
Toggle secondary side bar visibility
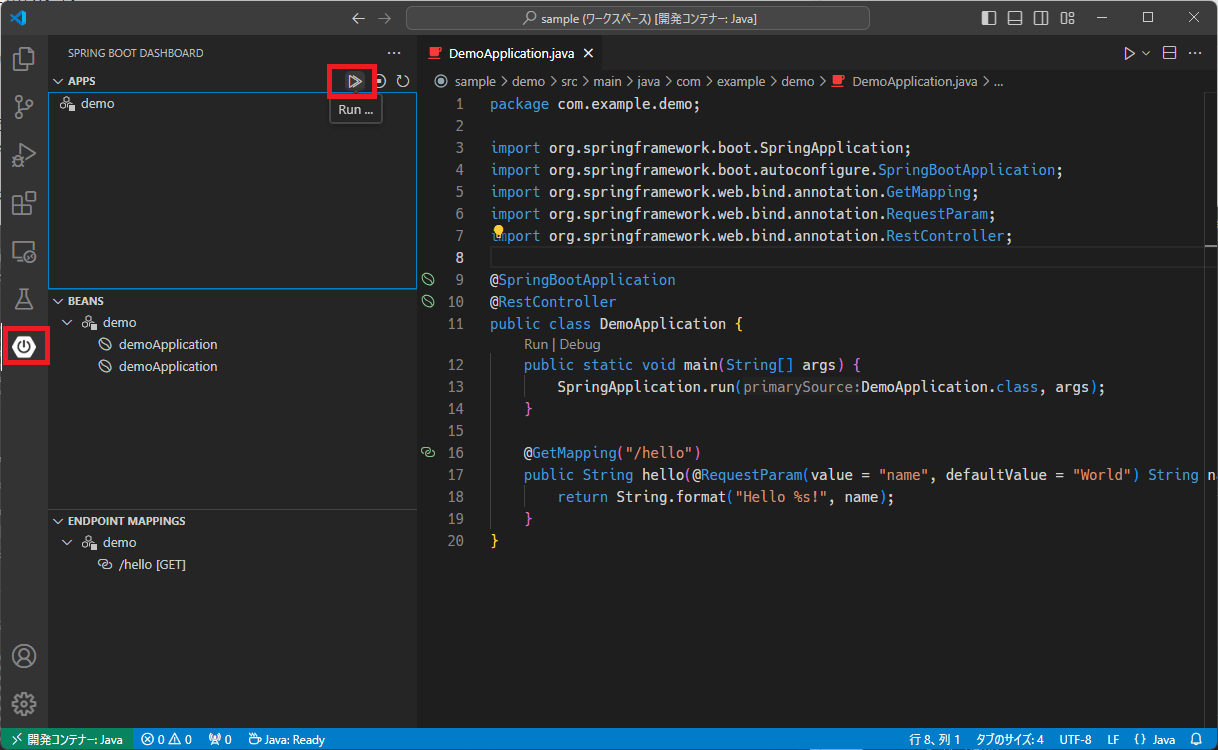1041,18
